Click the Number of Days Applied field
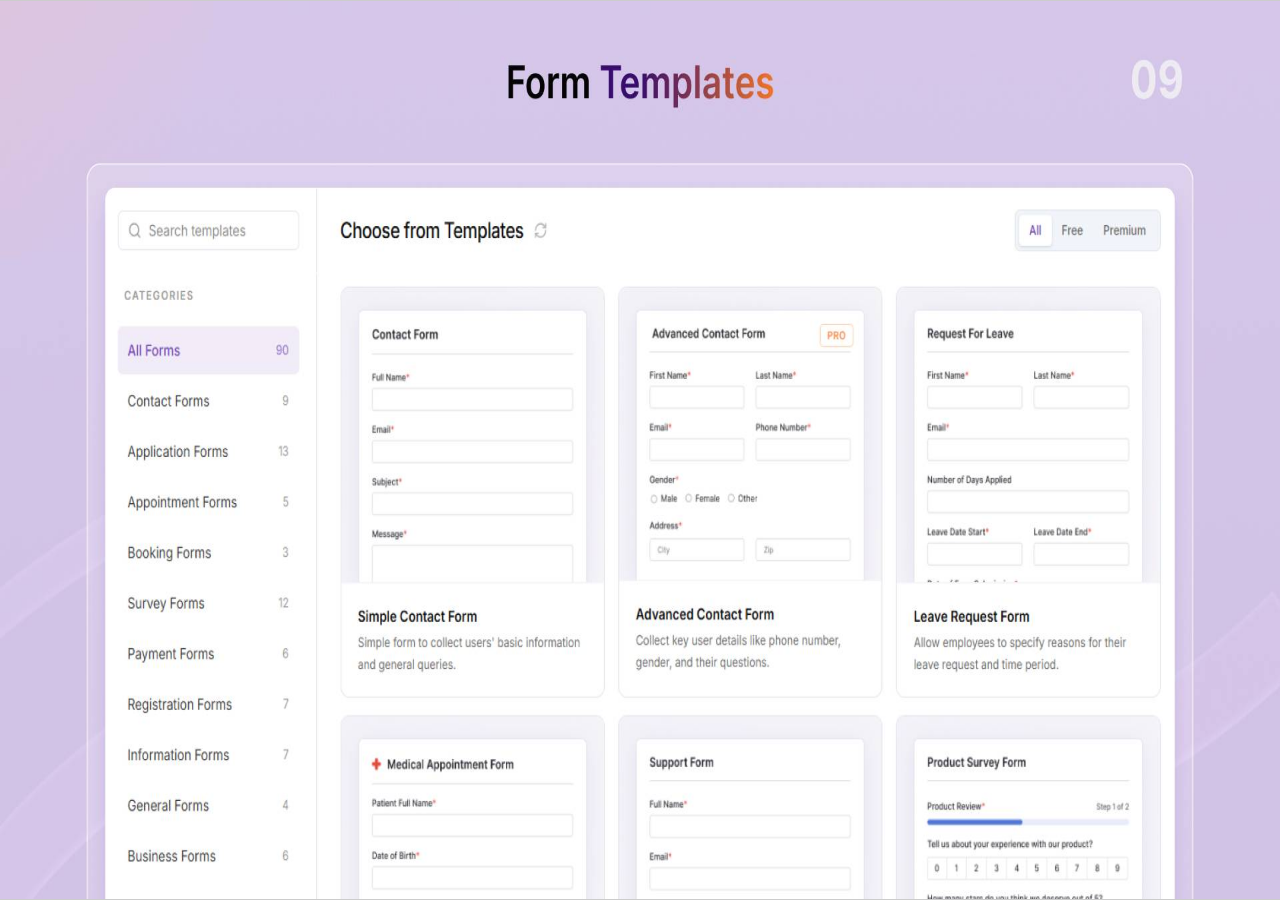The width and height of the screenshot is (1280, 900). point(1028,501)
